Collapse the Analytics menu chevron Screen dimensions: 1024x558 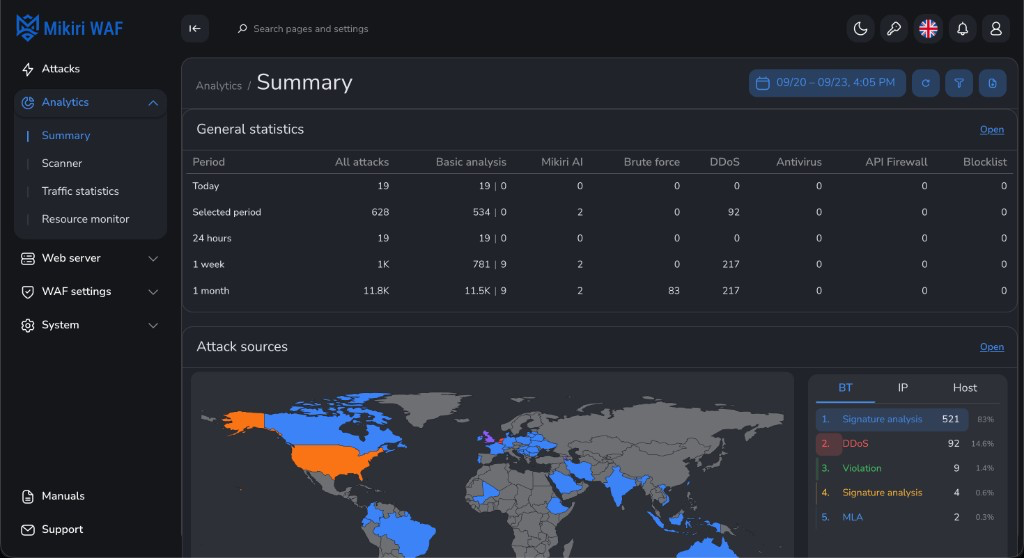153,103
